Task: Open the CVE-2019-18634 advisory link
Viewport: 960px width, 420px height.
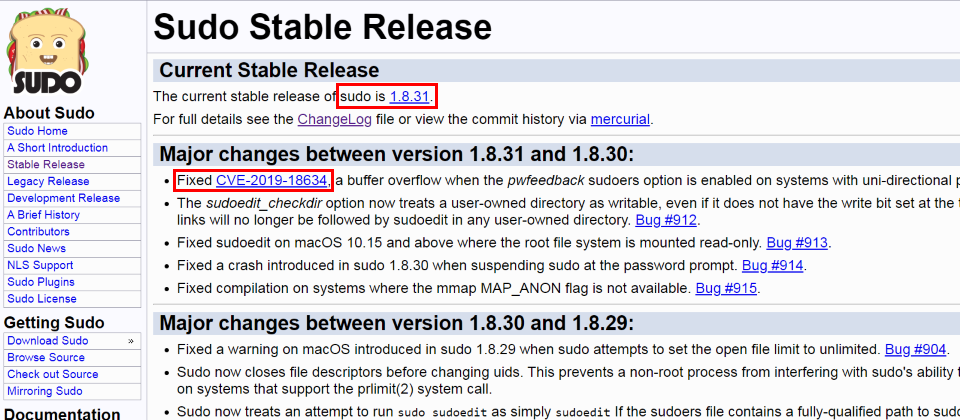Action: coord(271,181)
